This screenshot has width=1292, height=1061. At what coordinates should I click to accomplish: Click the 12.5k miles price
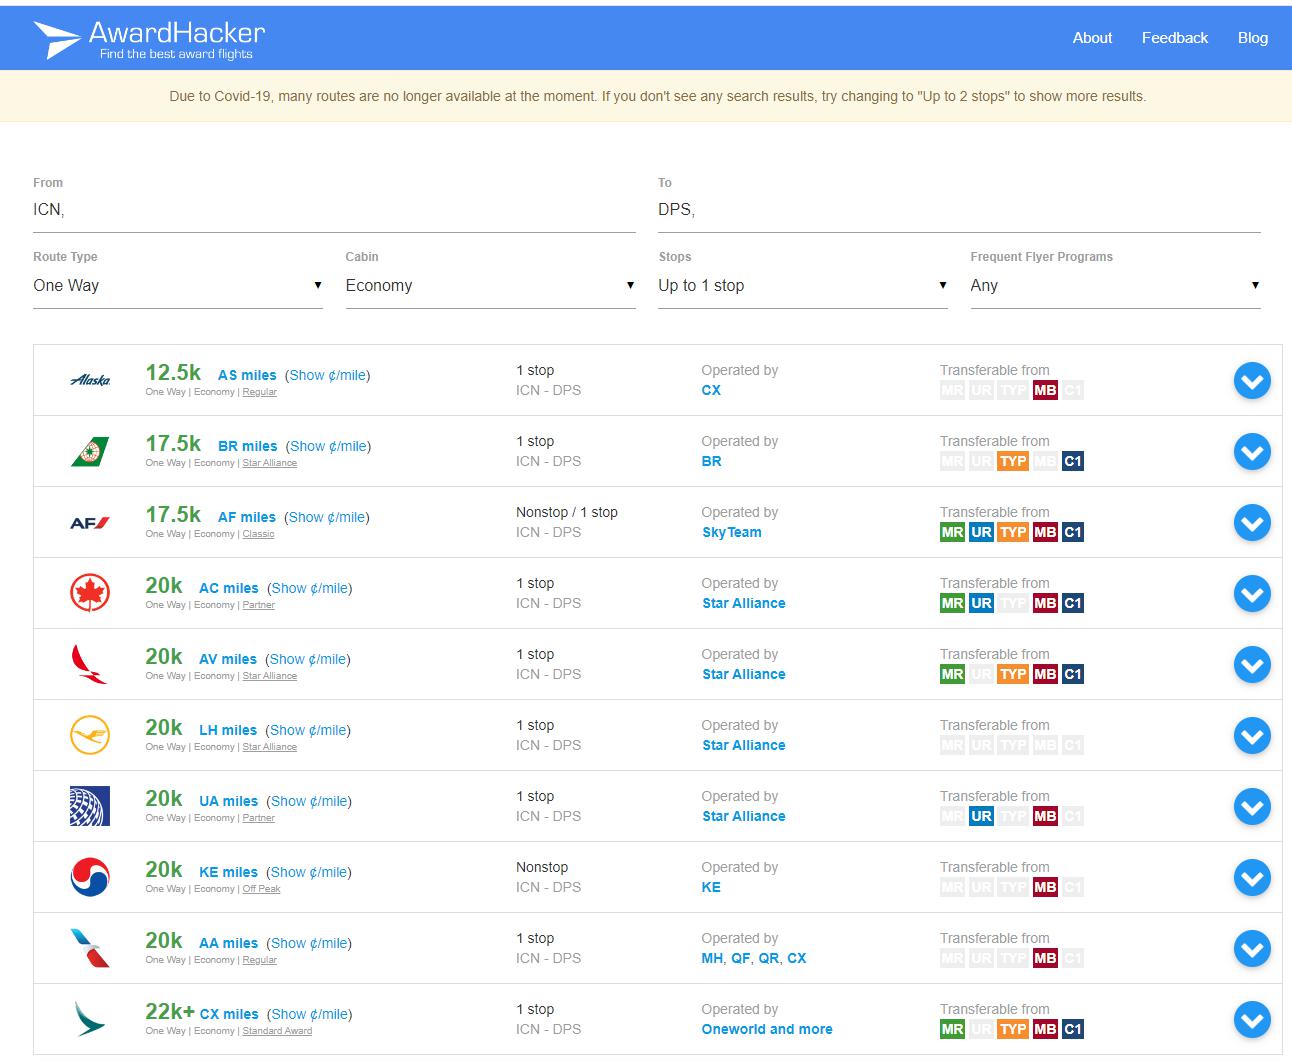tap(173, 373)
